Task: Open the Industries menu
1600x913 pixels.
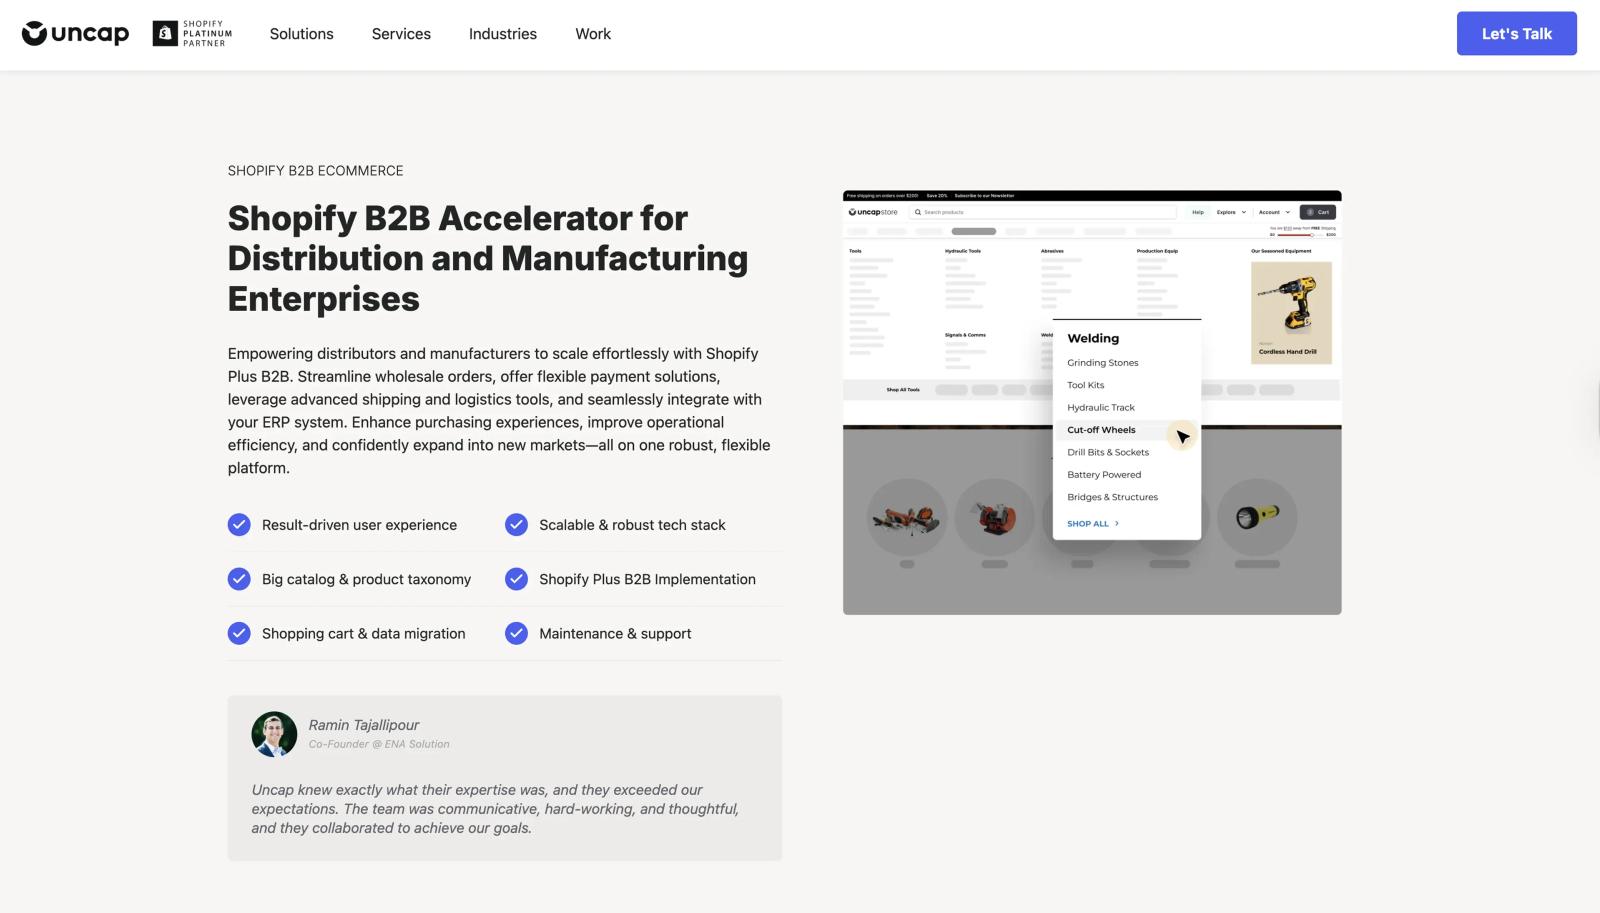Action: 503,34
